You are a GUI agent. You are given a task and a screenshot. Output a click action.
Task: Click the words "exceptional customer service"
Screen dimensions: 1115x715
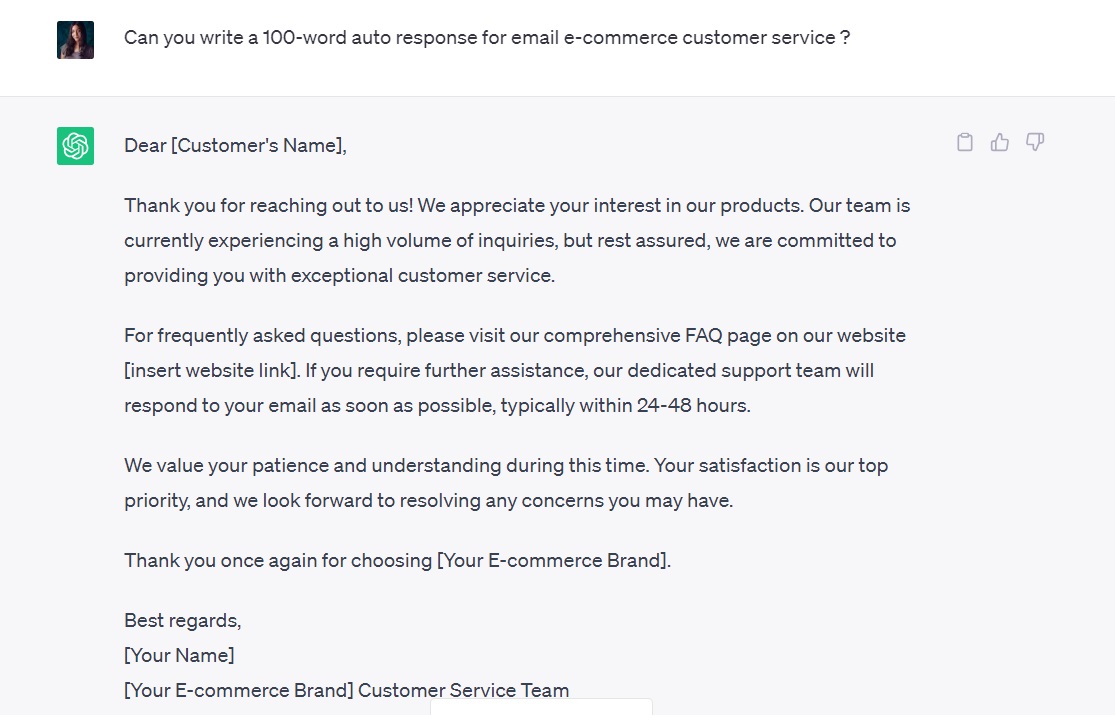[x=422, y=276]
